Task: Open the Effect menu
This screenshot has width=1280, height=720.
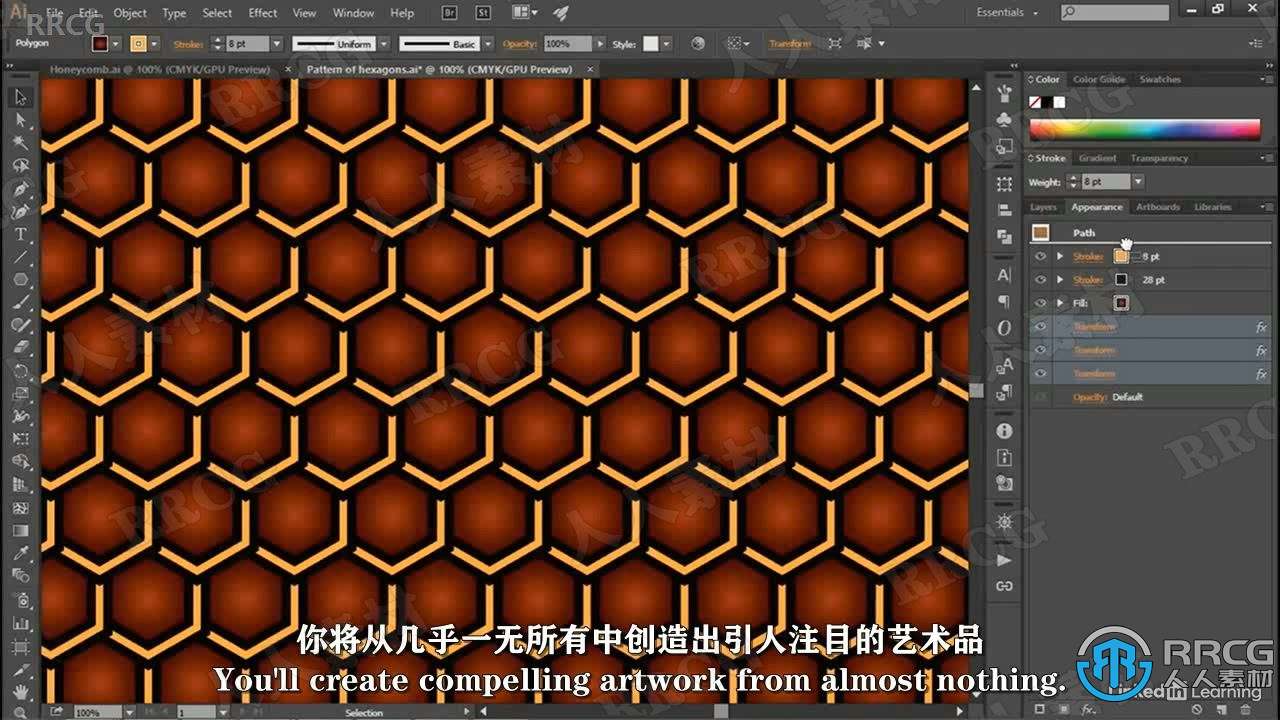Action: point(263,13)
